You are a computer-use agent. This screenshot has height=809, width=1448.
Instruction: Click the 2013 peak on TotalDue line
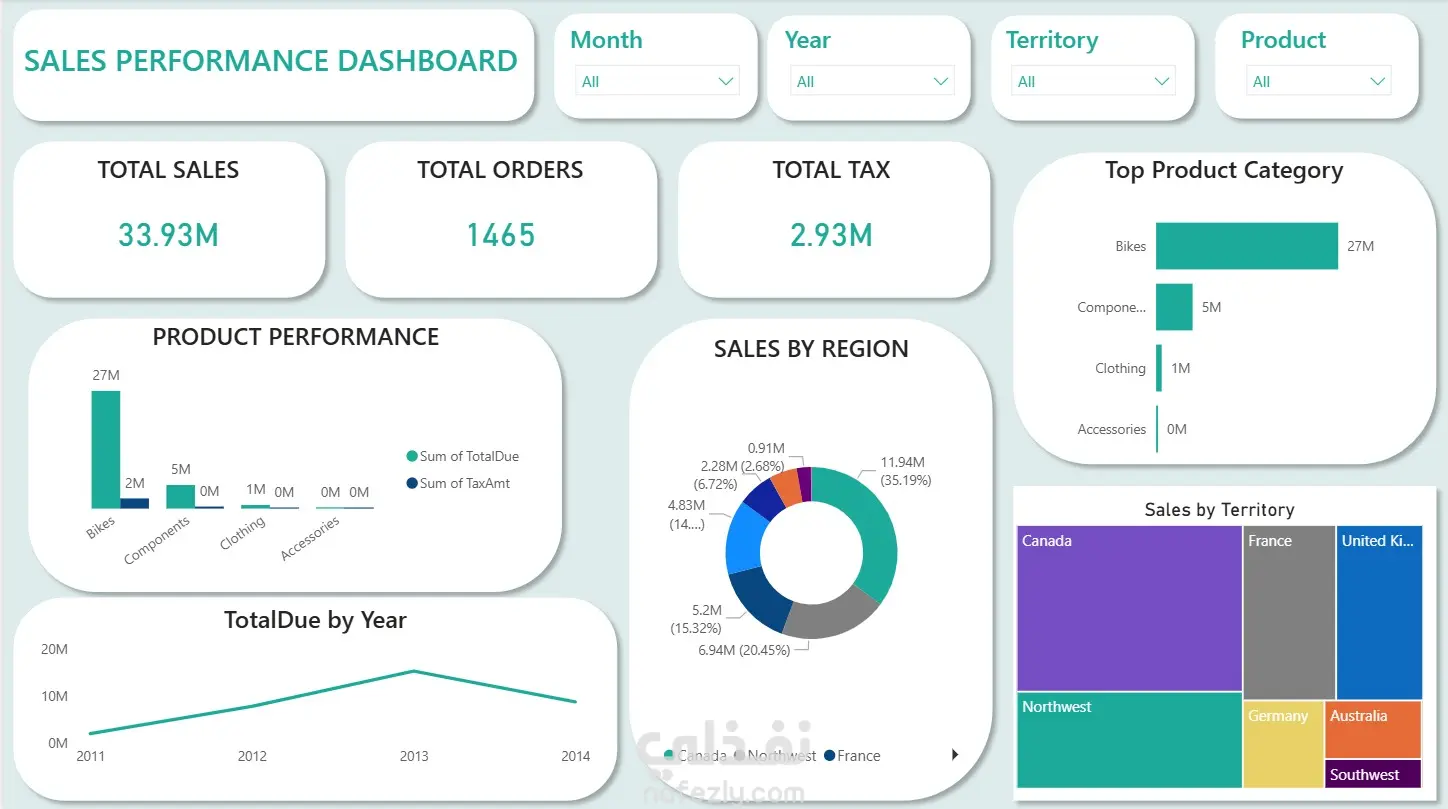414,671
